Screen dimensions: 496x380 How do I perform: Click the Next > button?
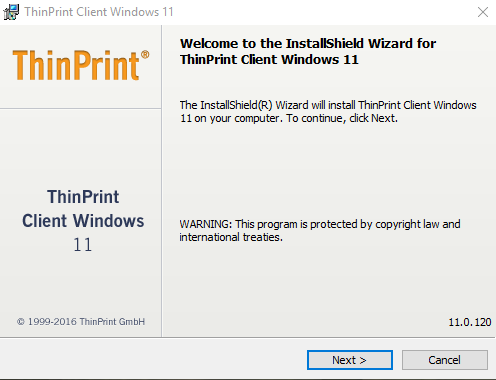coord(350,360)
